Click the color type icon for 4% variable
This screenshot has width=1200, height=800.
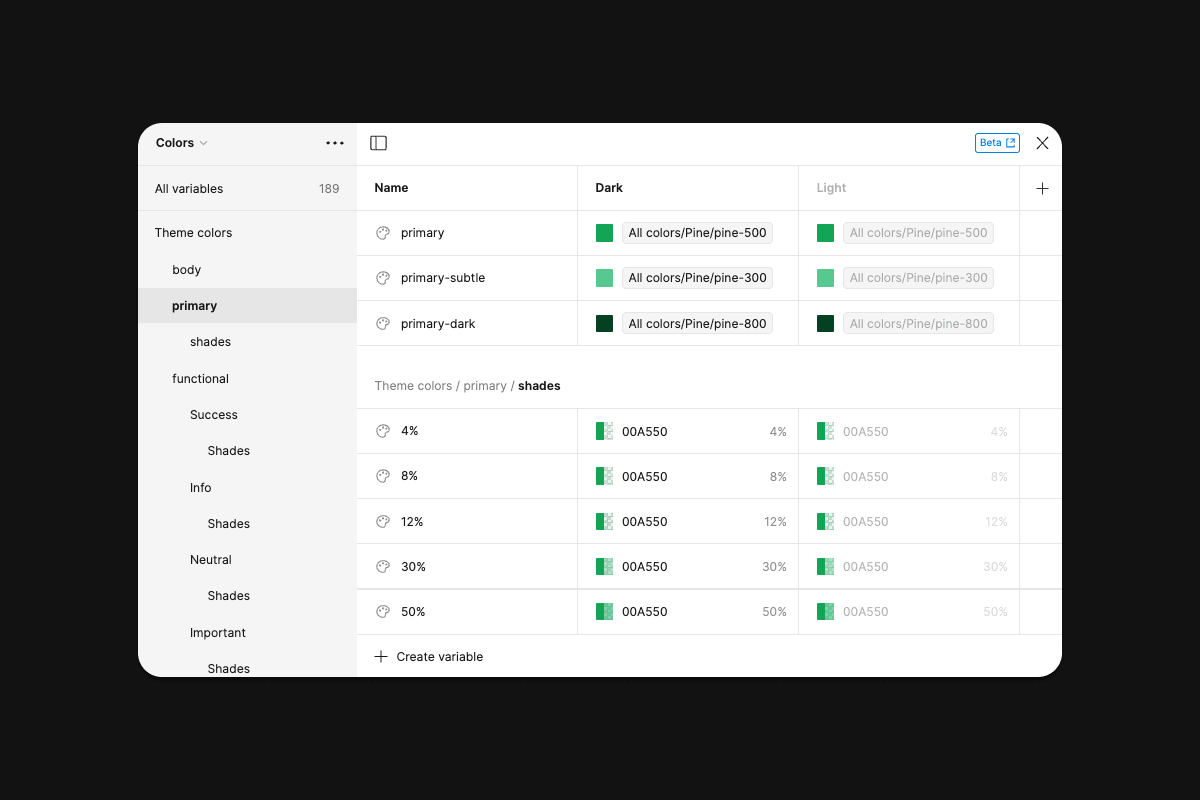(x=382, y=431)
